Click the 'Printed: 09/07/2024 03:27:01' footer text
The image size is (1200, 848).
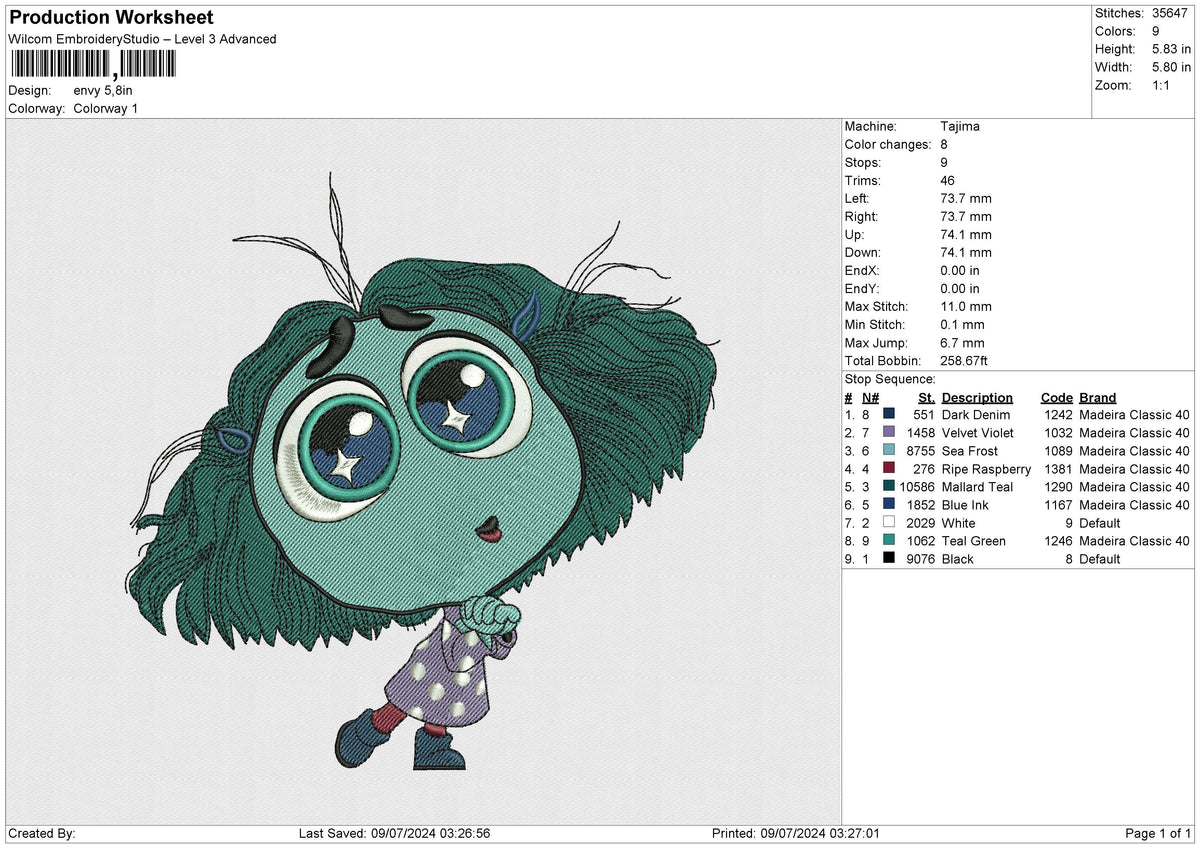pos(796,834)
